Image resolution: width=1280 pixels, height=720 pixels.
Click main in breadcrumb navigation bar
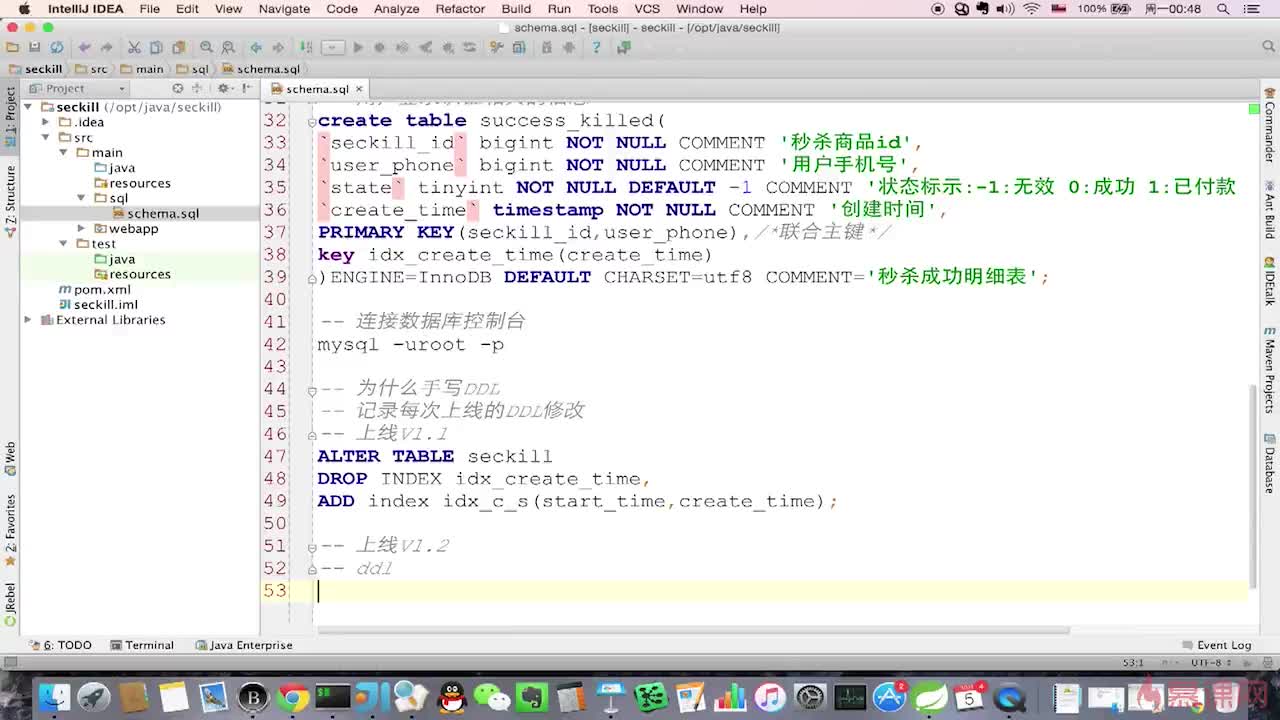coord(142,69)
